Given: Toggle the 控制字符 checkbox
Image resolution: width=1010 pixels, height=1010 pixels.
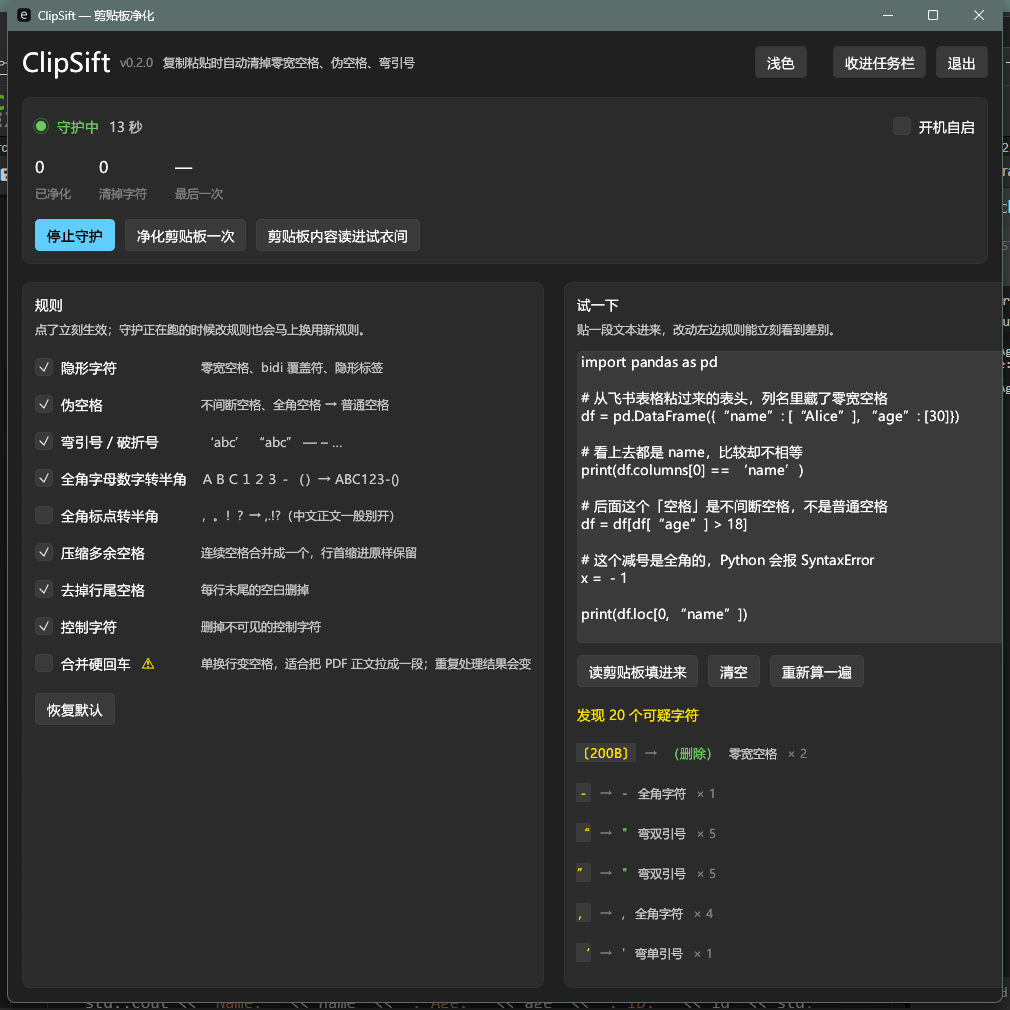Looking at the screenshot, I should (44, 626).
